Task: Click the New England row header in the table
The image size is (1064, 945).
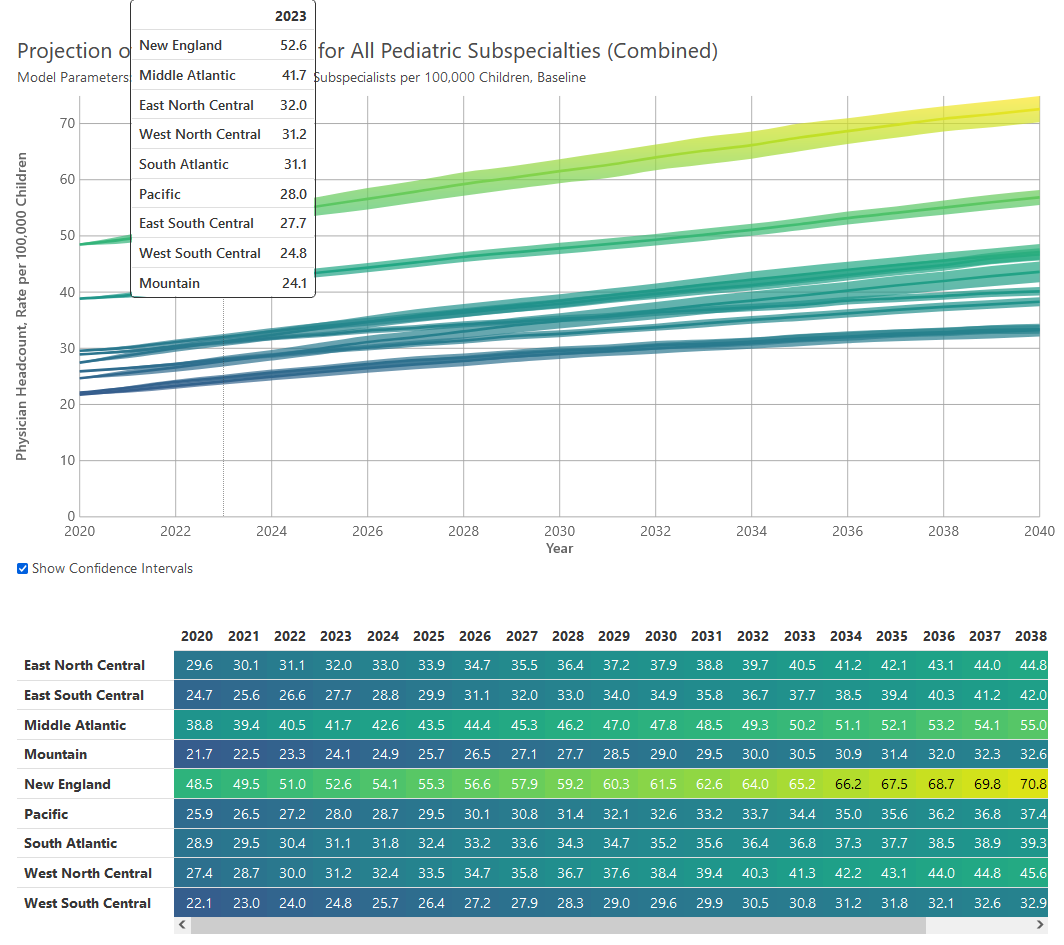Action: coord(67,784)
